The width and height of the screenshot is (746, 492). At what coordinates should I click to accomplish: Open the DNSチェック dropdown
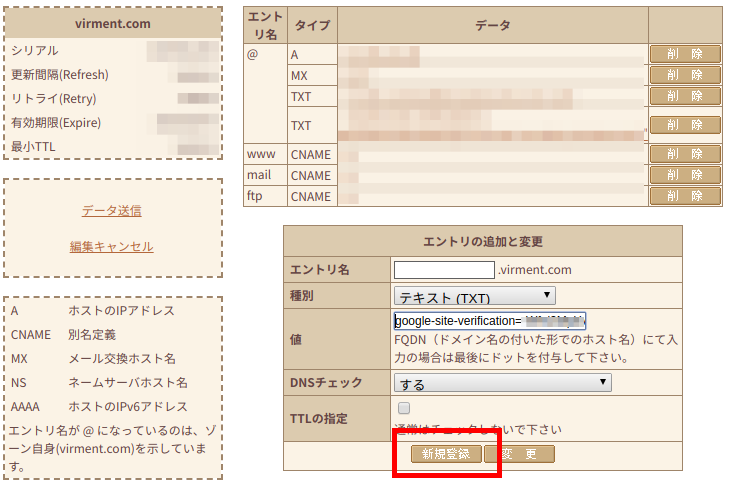503,382
